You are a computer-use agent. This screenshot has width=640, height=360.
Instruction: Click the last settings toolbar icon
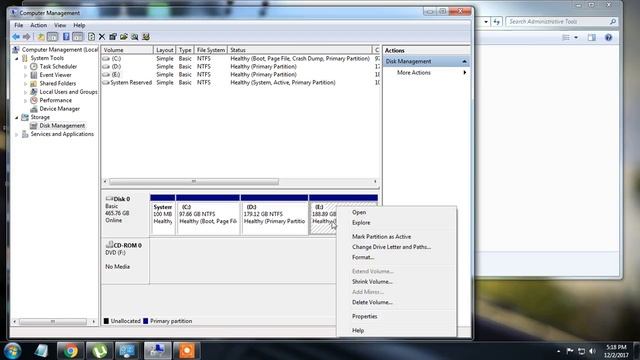(146, 37)
